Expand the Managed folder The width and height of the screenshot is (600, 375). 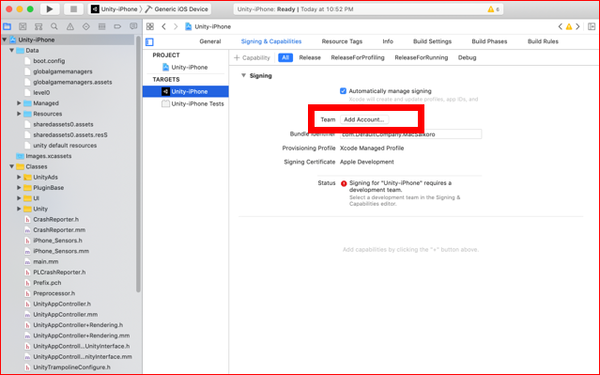click(19, 103)
